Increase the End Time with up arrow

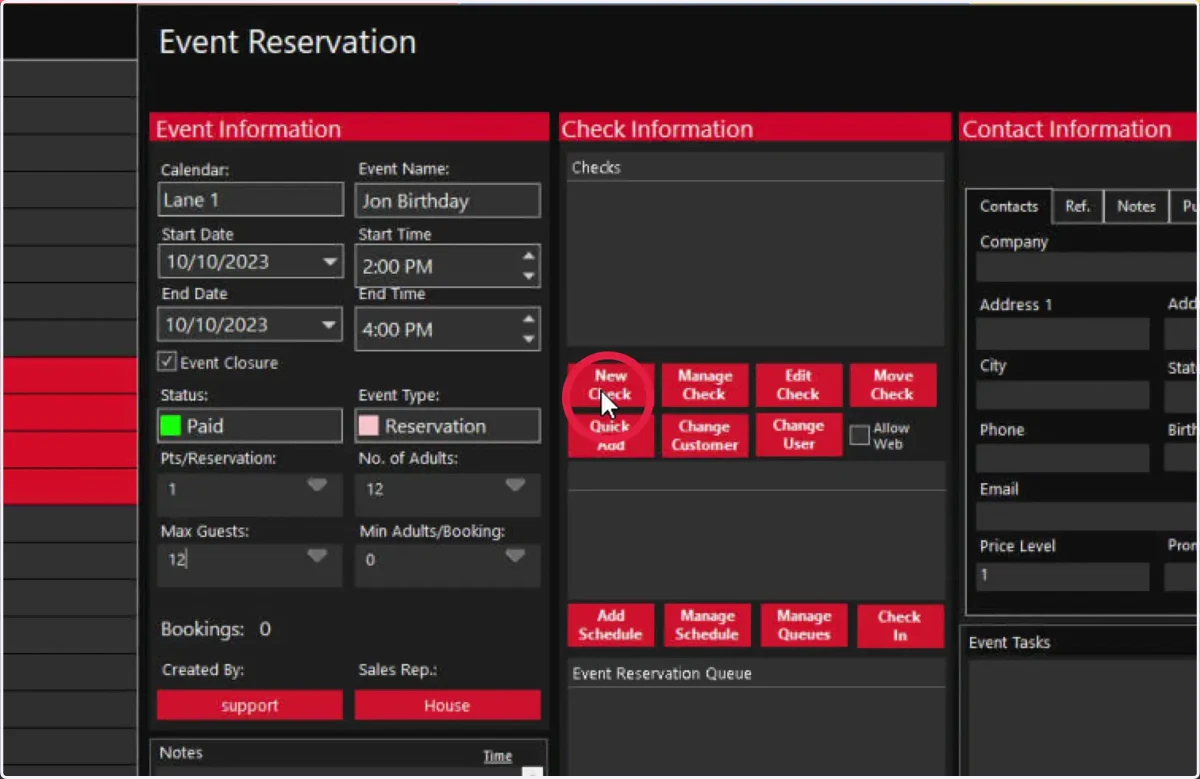tap(529, 319)
